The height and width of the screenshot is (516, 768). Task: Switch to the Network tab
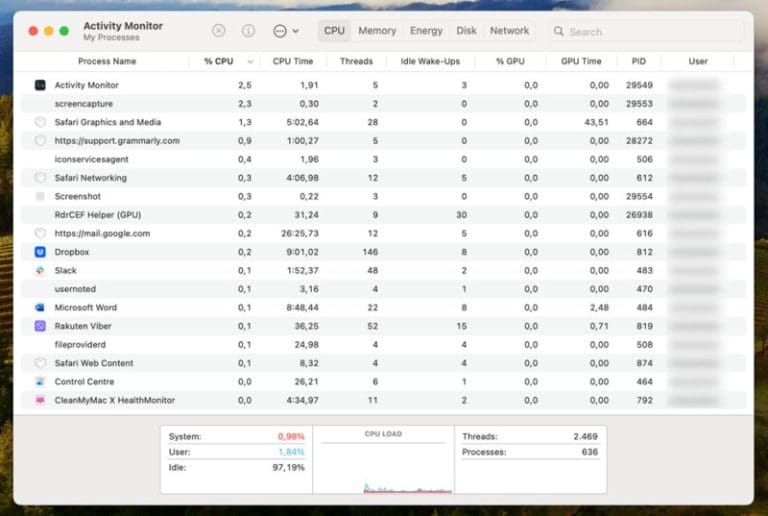coord(509,31)
